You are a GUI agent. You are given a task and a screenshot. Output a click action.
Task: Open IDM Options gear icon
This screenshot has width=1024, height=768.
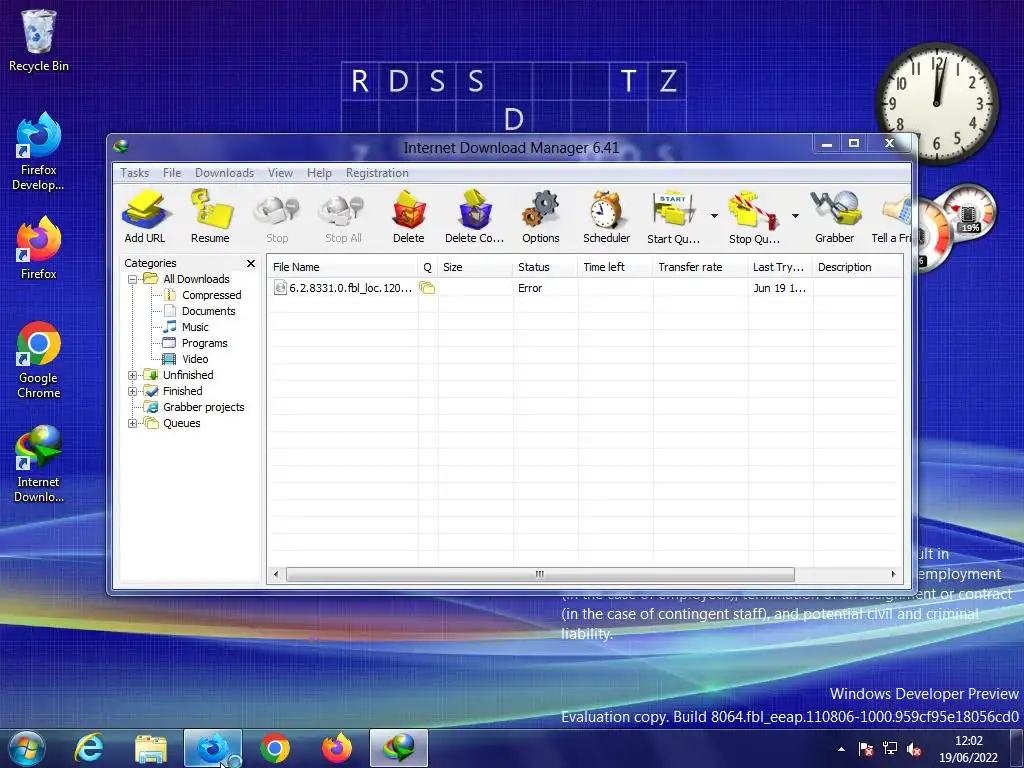click(541, 216)
